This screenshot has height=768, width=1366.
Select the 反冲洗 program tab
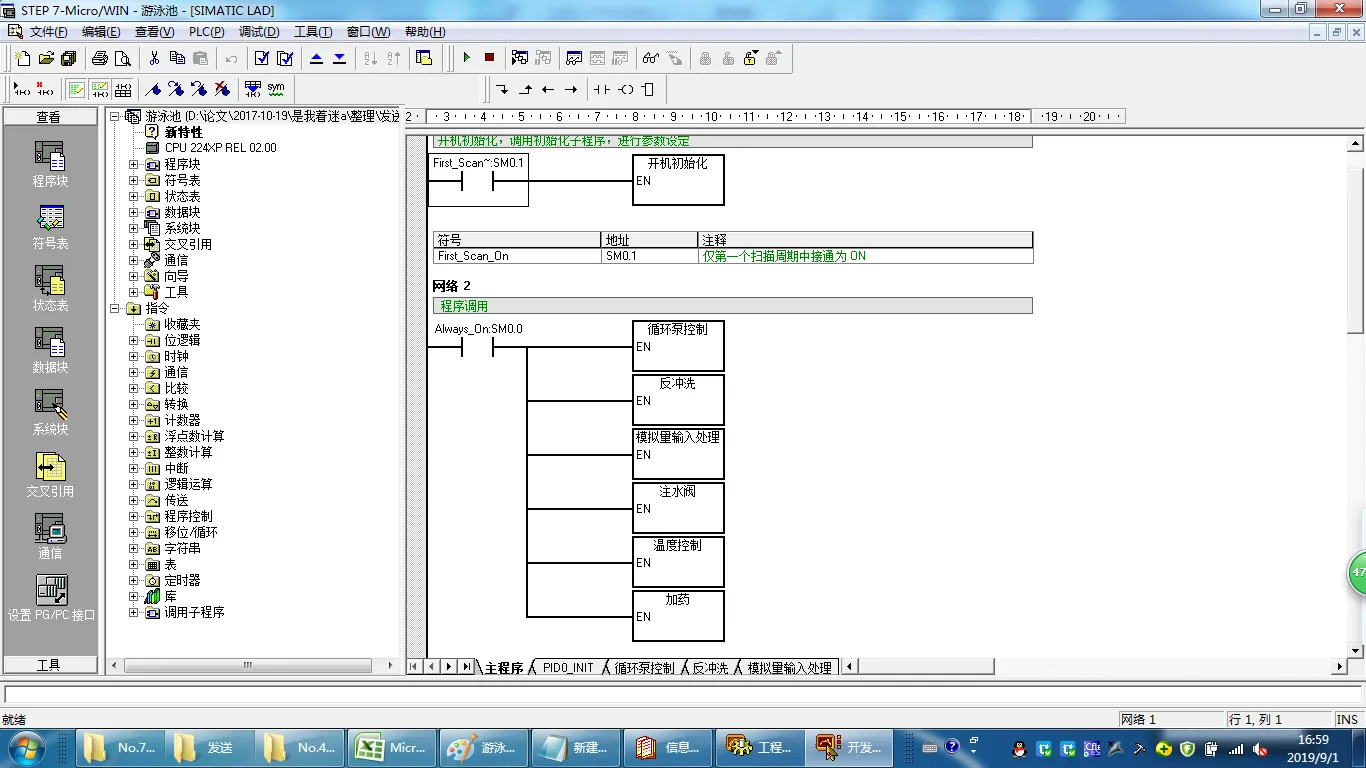coord(710,667)
